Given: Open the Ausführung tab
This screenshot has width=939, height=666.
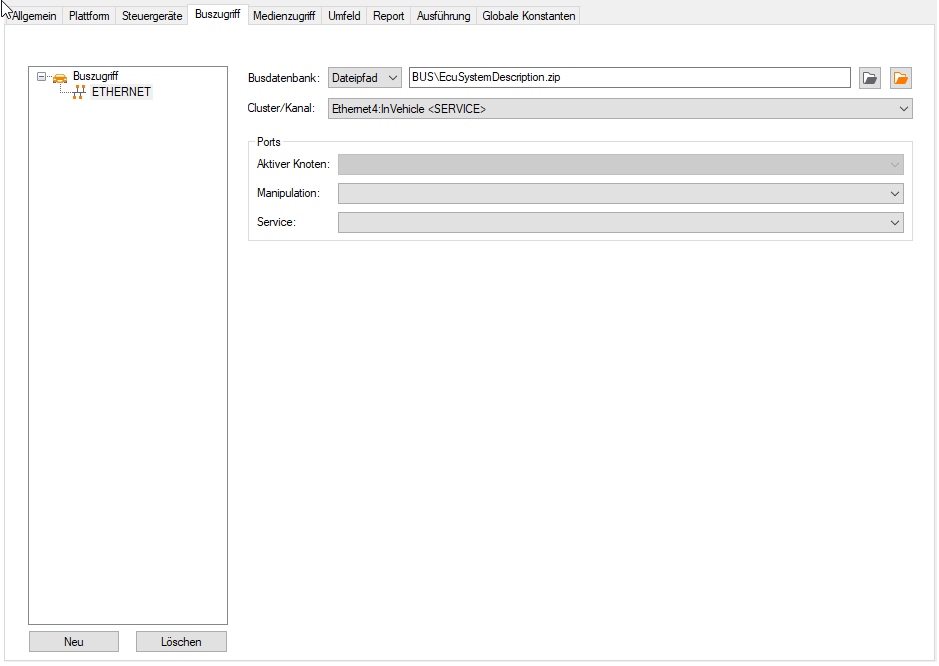Looking at the screenshot, I should (x=444, y=16).
